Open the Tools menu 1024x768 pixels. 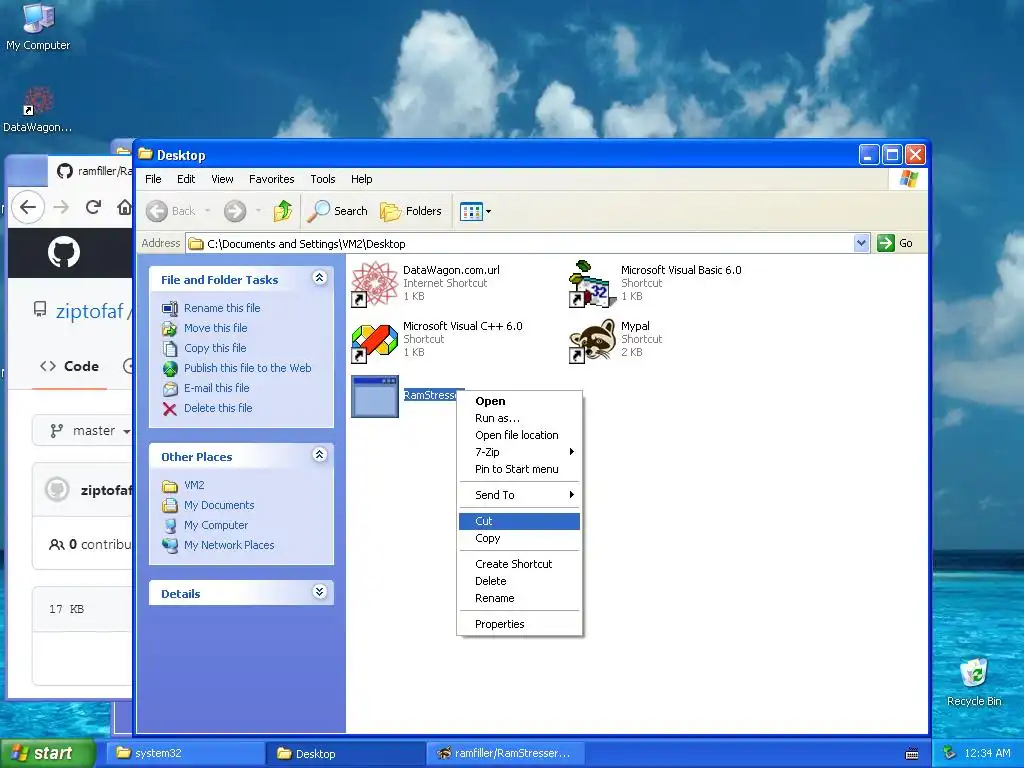[x=323, y=179]
